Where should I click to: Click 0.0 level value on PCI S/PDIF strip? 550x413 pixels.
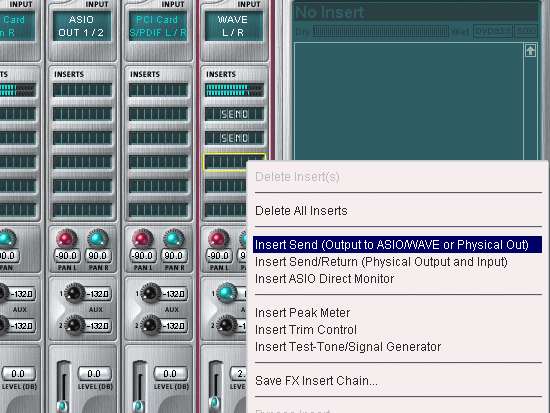tap(170, 374)
